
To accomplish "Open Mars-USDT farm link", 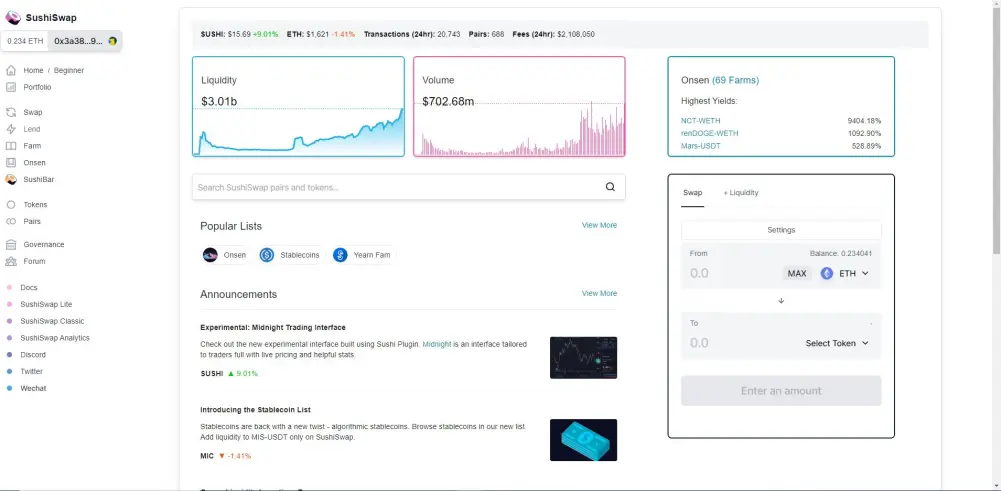I will point(701,146).
